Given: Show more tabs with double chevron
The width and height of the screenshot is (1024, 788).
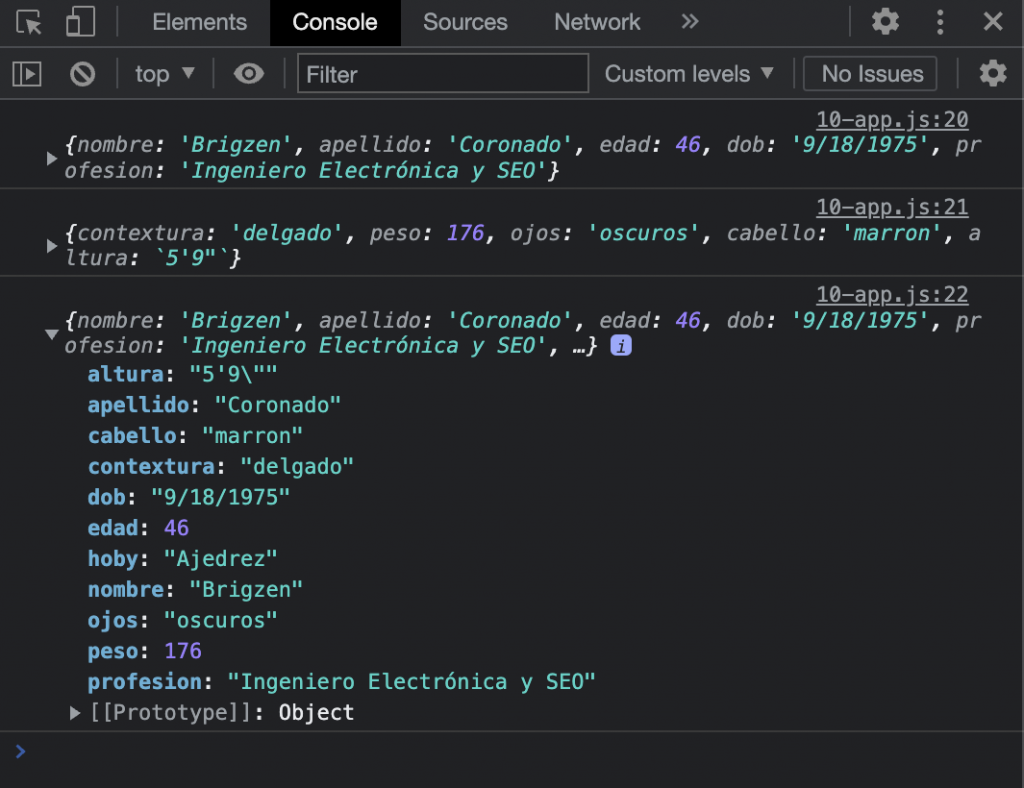Looking at the screenshot, I should pos(690,22).
